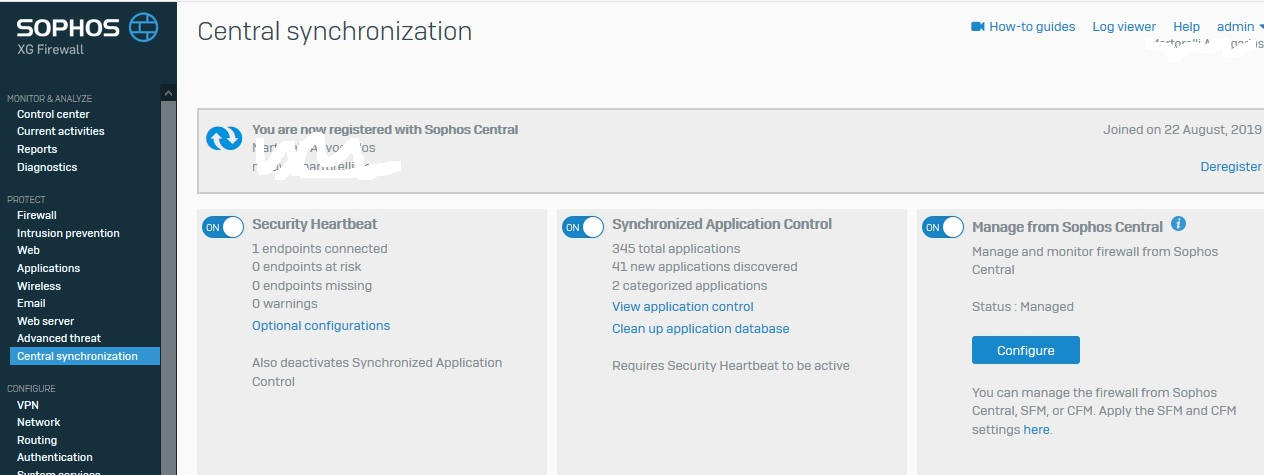This screenshot has width=1264, height=475.
Task: Click 'Requires Security Heartbeat to be active' note
Action: coord(731,366)
